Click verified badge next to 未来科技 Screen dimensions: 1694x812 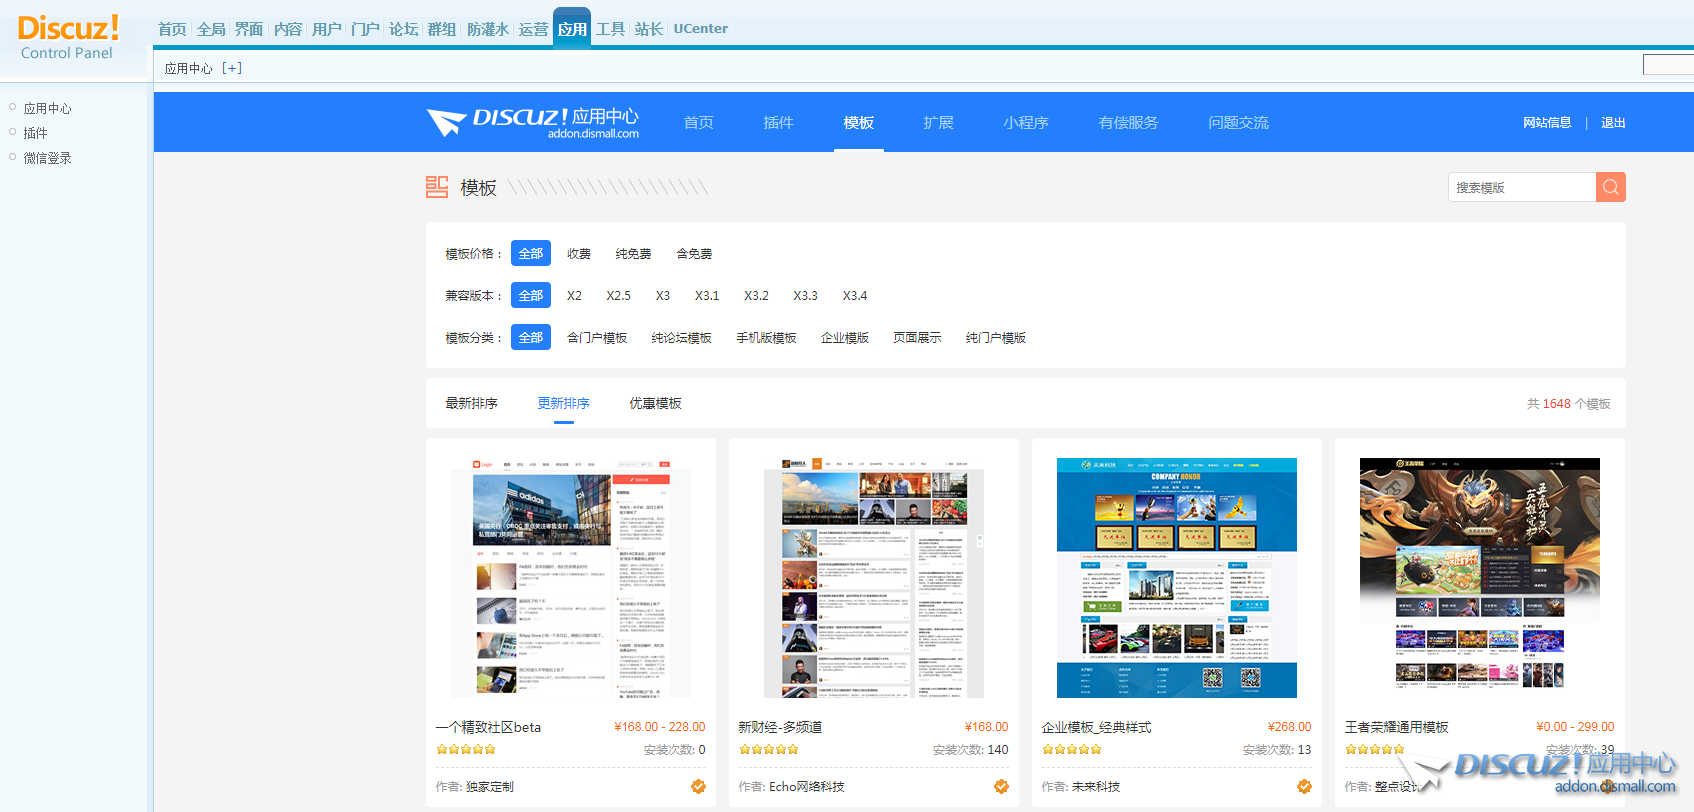tap(1304, 787)
